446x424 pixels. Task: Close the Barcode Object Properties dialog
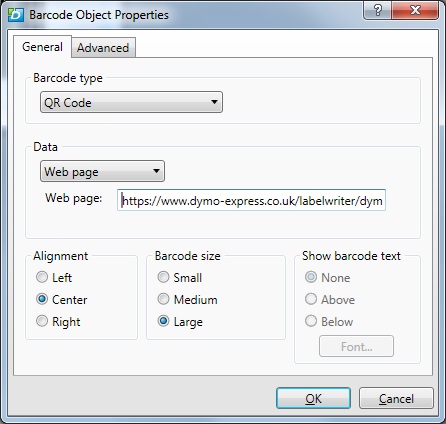[x=415, y=10]
